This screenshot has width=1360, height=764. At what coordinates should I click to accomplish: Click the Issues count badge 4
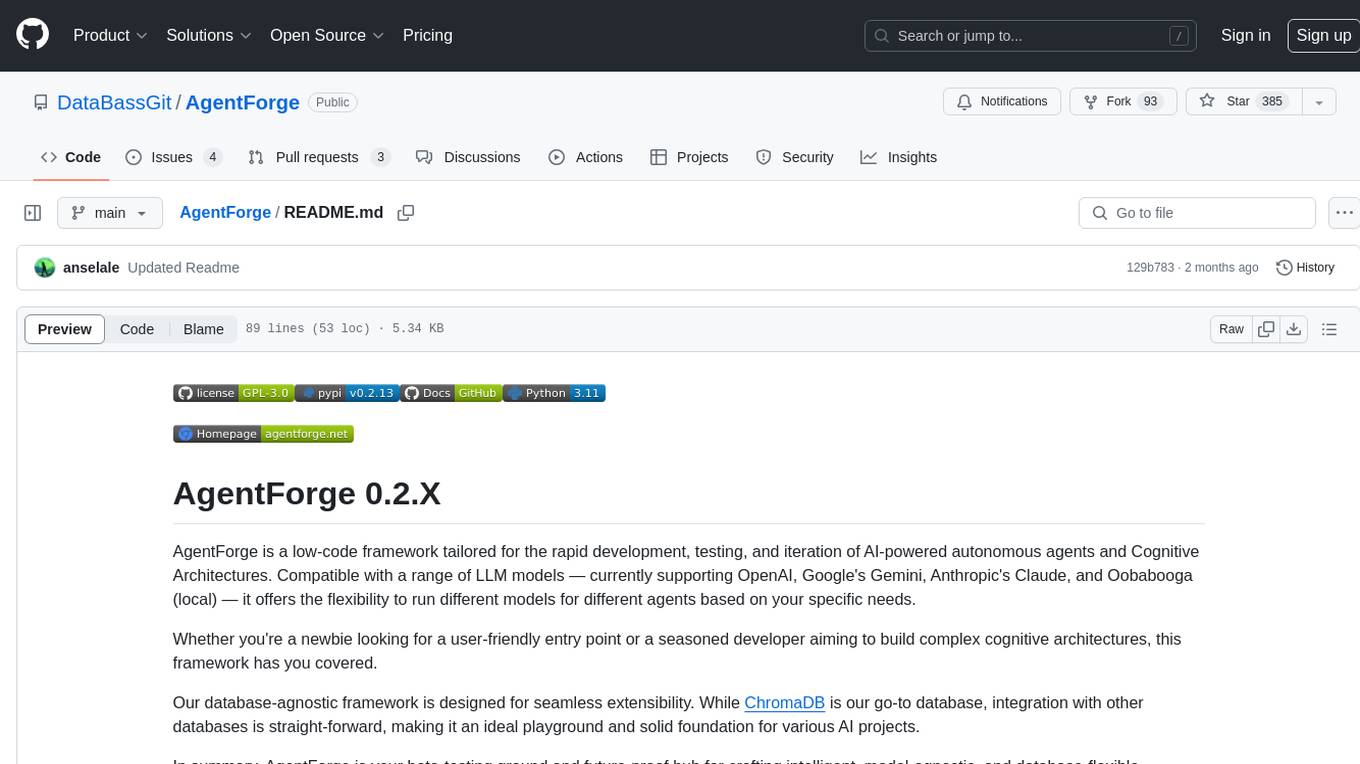212,157
